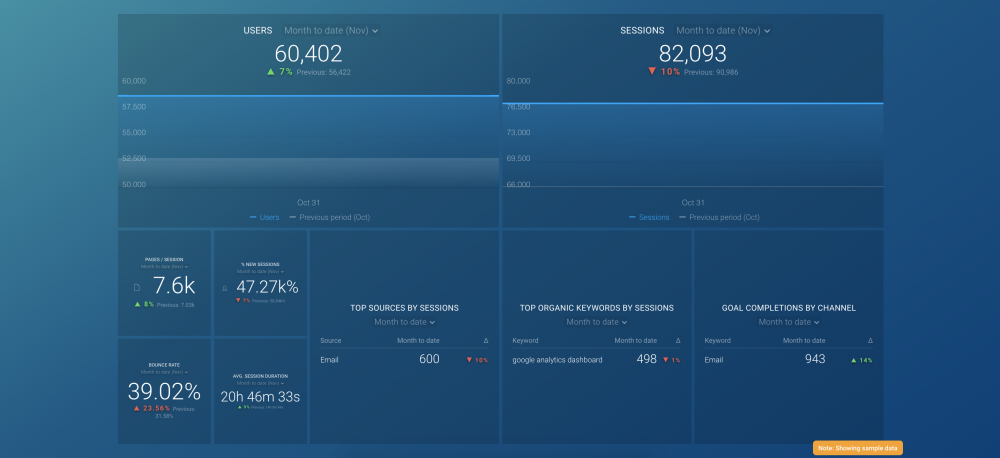
Task: Open the Users date range dropdown
Action: [331, 31]
